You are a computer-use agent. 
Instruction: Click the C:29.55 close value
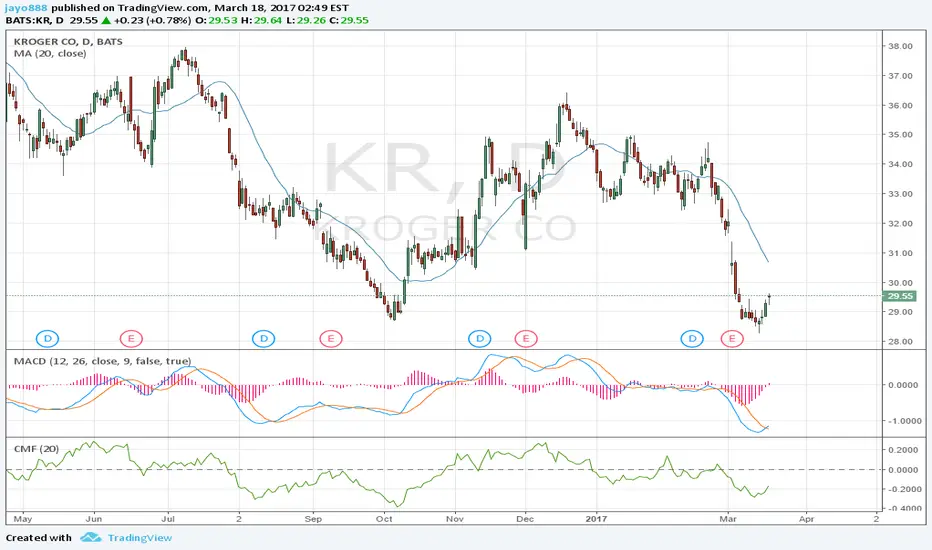click(349, 20)
